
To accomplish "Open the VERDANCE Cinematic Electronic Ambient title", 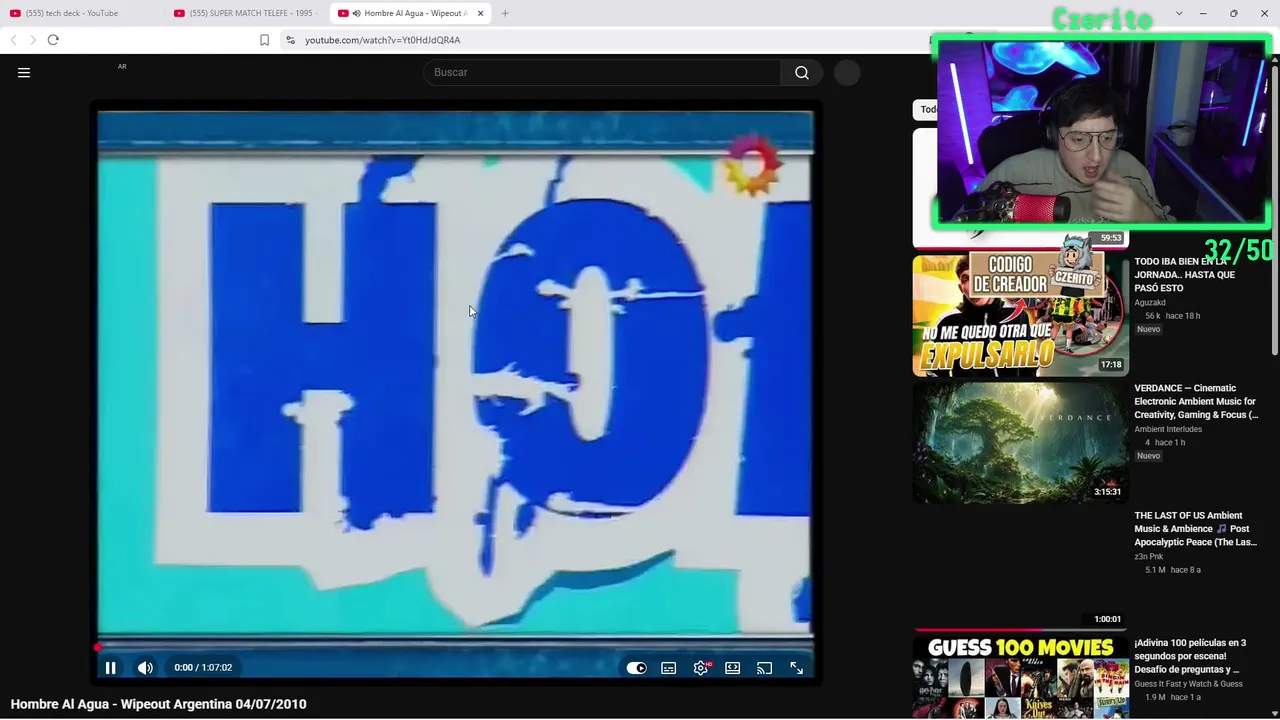I will coord(1196,401).
